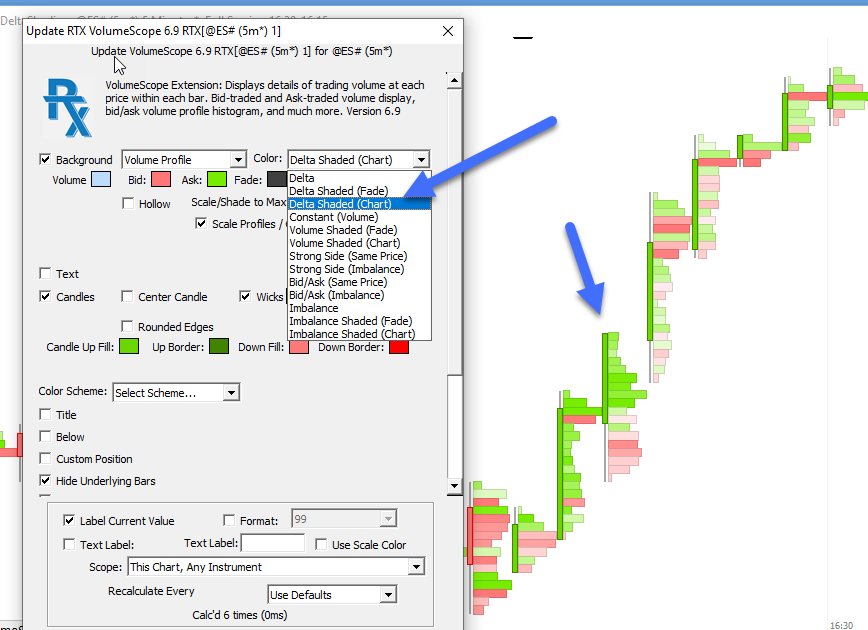
Task: Enable the Below checkbox
Action: [x=45, y=436]
